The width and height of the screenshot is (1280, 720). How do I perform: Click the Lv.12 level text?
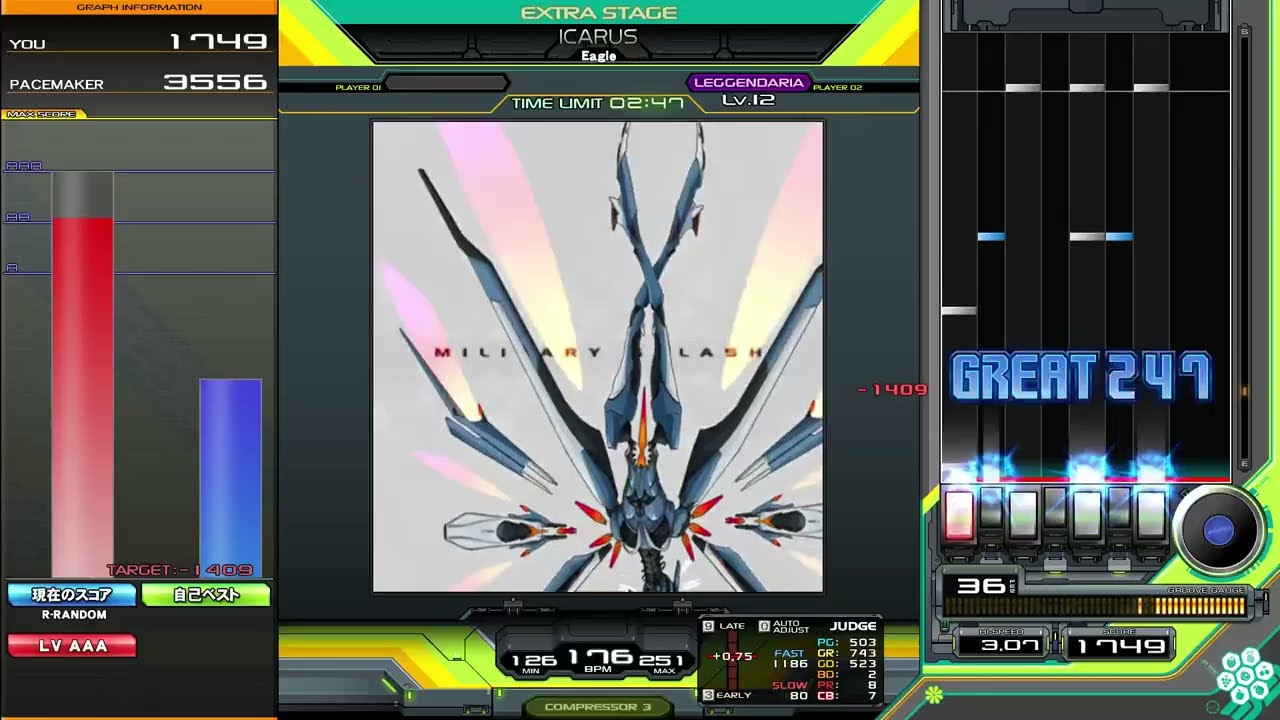[x=748, y=100]
